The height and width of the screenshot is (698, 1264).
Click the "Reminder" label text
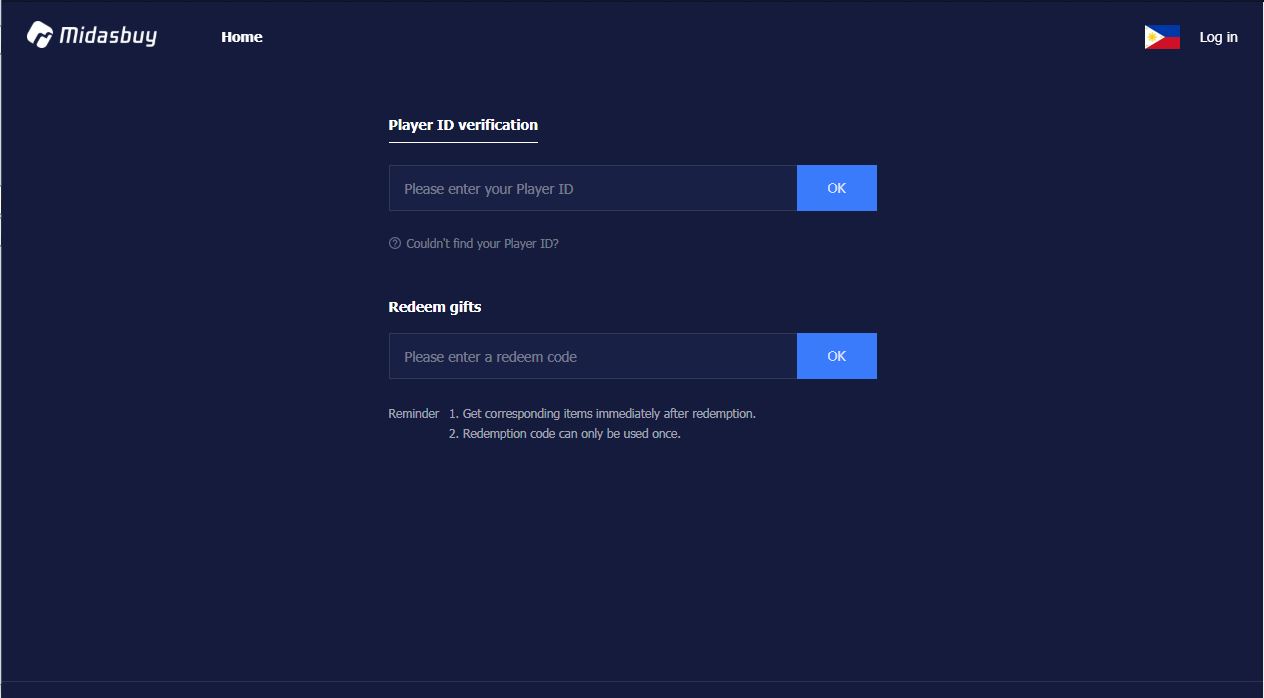[x=414, y=413]
